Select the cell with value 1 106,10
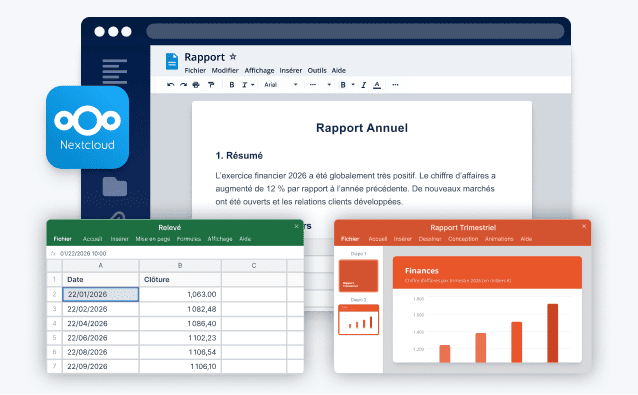 coord(180,366)
